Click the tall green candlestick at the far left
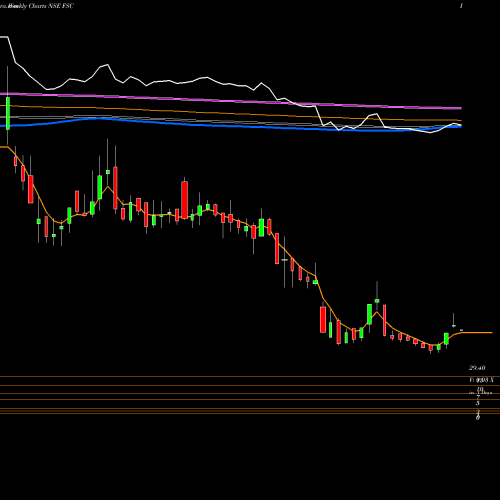This screenshot has width=500, height=500. (8, 113)
